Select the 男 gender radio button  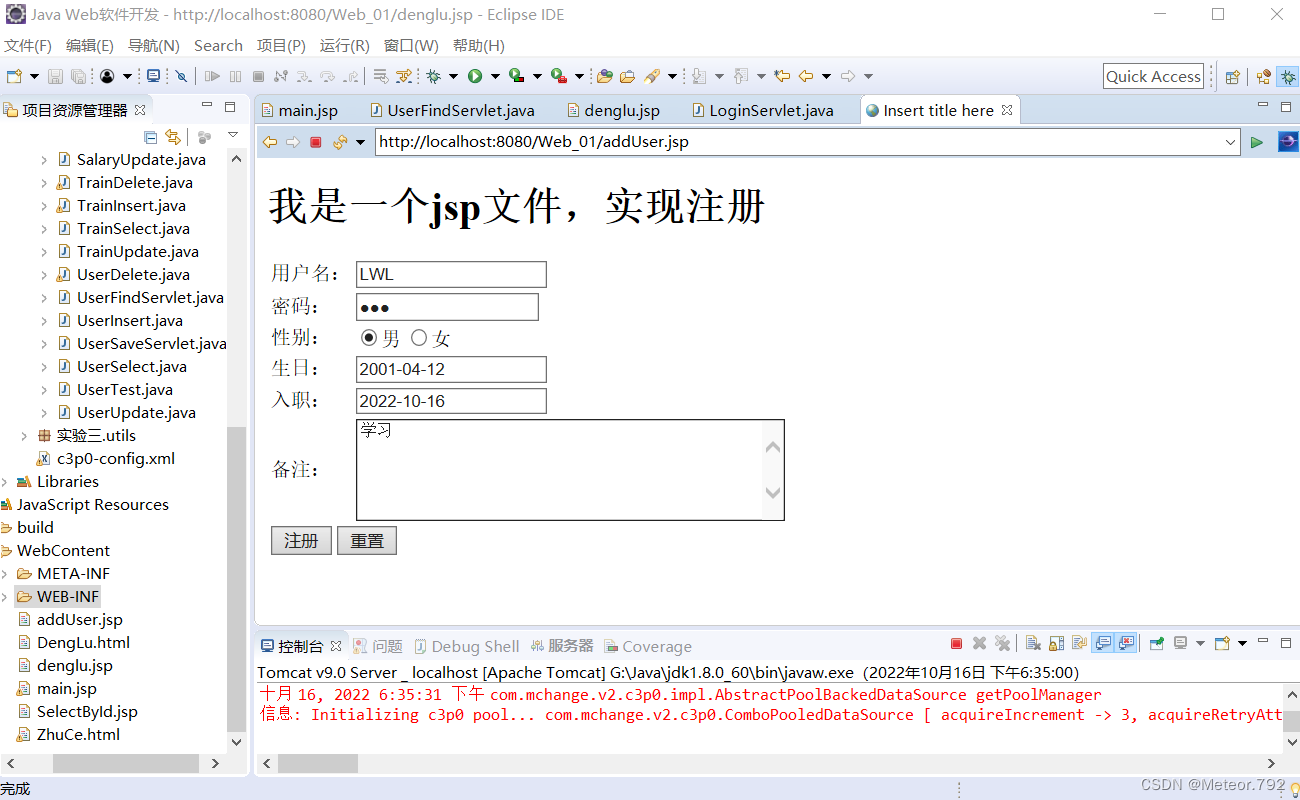(x=369, y=337)
